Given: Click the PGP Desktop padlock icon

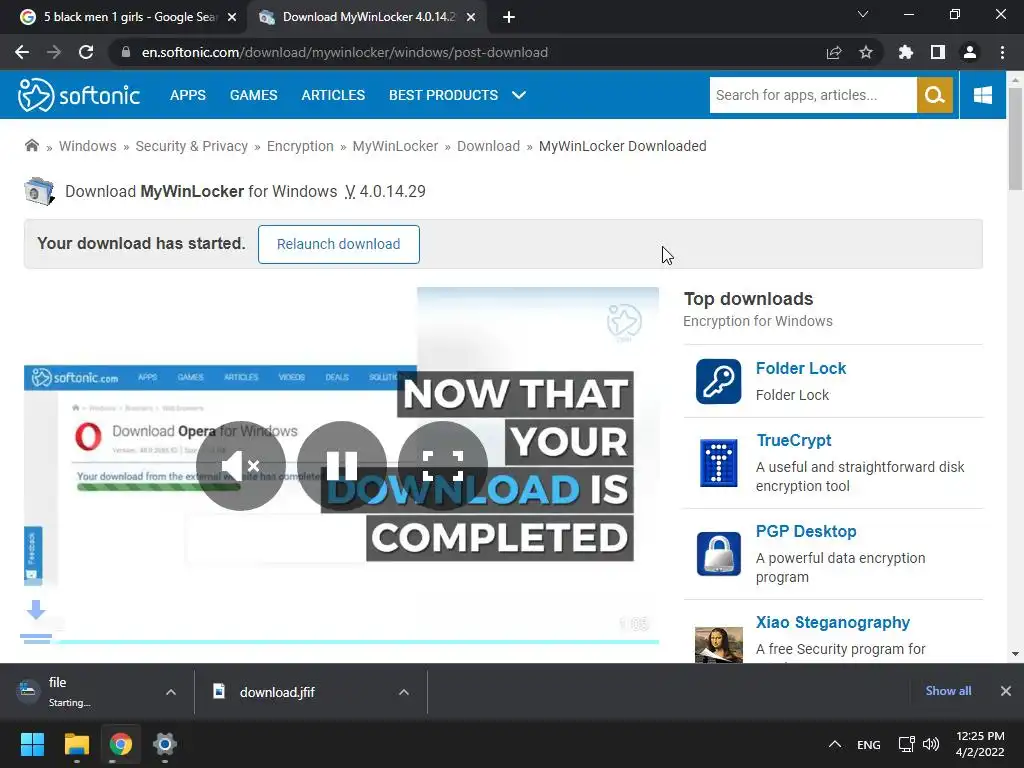Looking at the screenshot, I should (718, 554).
